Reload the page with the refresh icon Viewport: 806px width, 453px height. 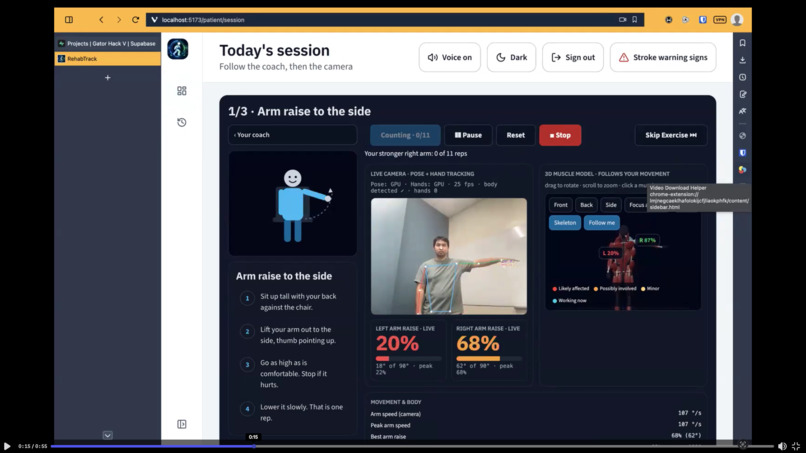[136, 20]
